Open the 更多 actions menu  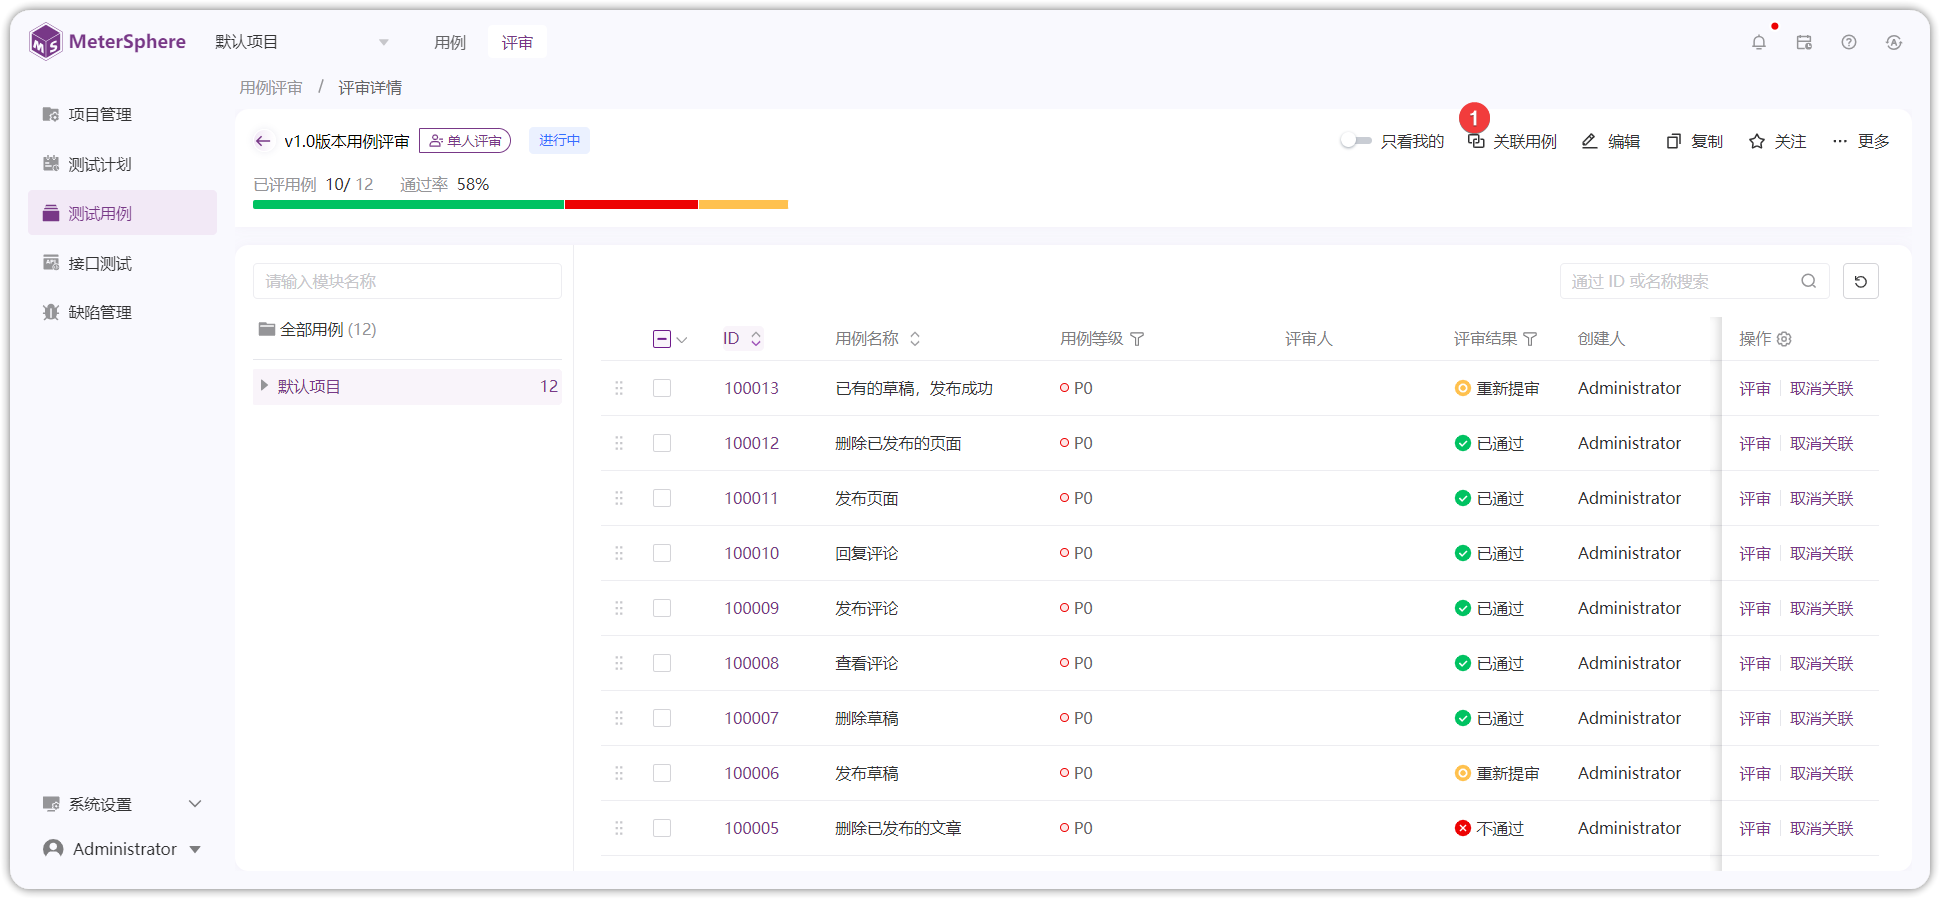coord(1861,141)
